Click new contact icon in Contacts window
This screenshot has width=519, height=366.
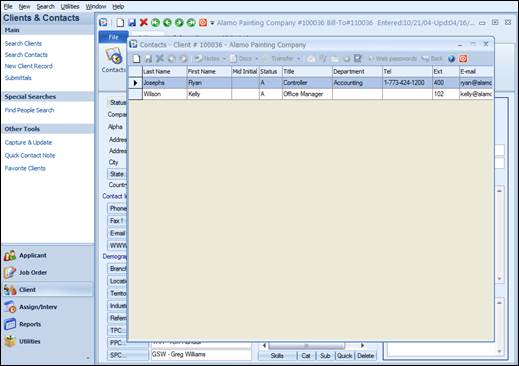click(x=136, y=59)
